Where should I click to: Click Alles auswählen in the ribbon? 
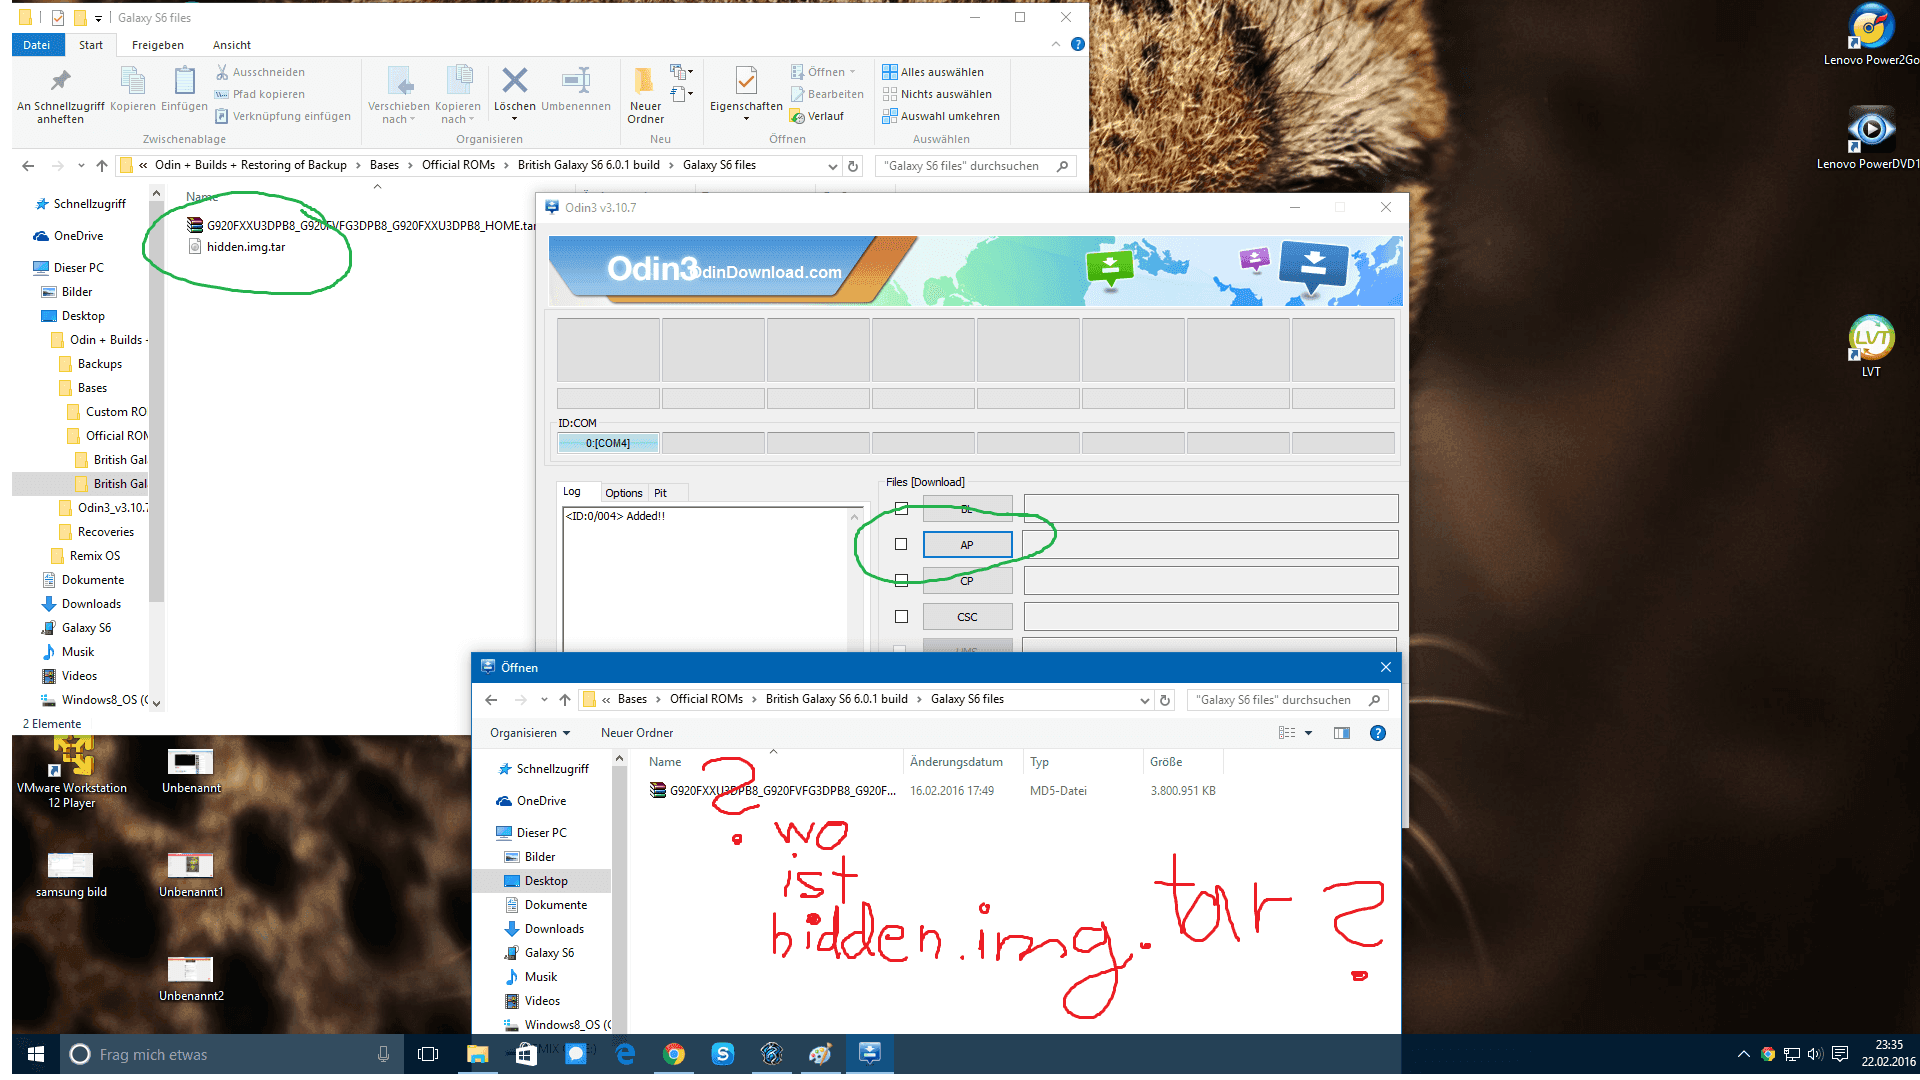tap(933, 72)
